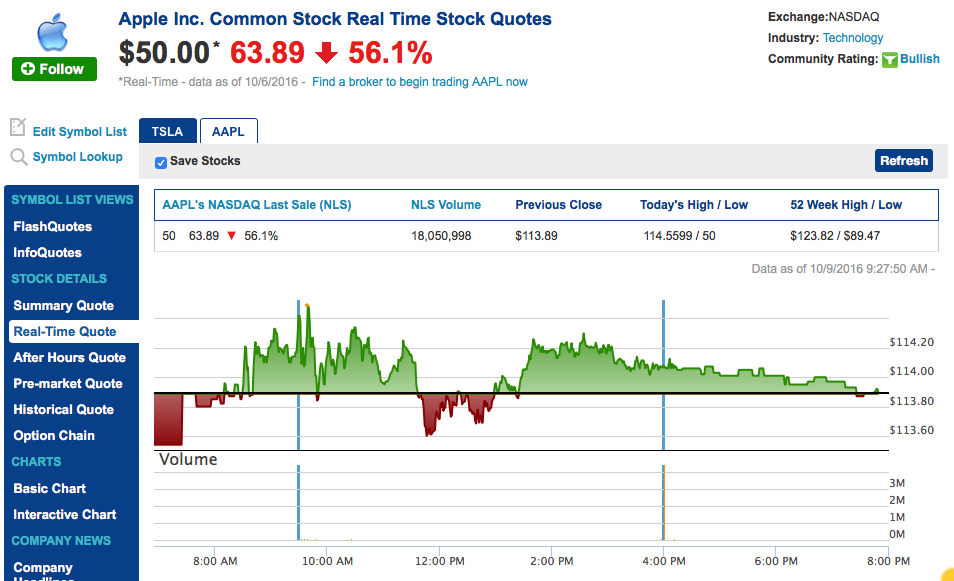Open Option Chain page
This screenshot has width=954, height=581.
[54, 436]
